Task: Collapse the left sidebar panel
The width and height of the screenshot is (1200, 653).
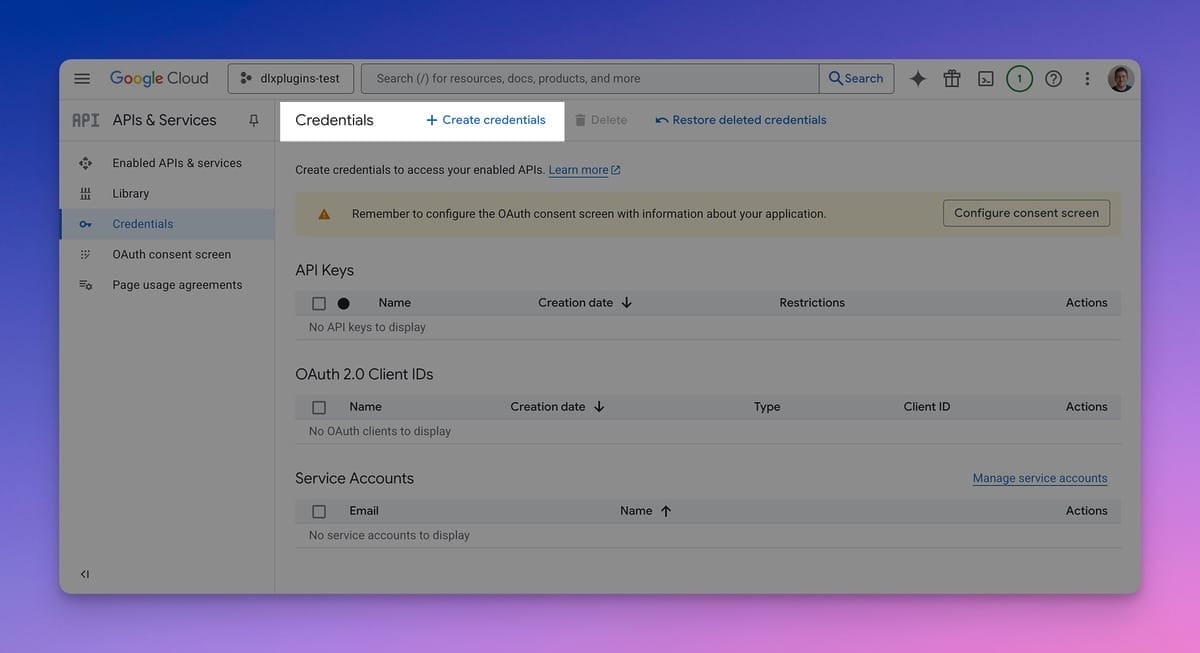Action: (x=85, y=574)
